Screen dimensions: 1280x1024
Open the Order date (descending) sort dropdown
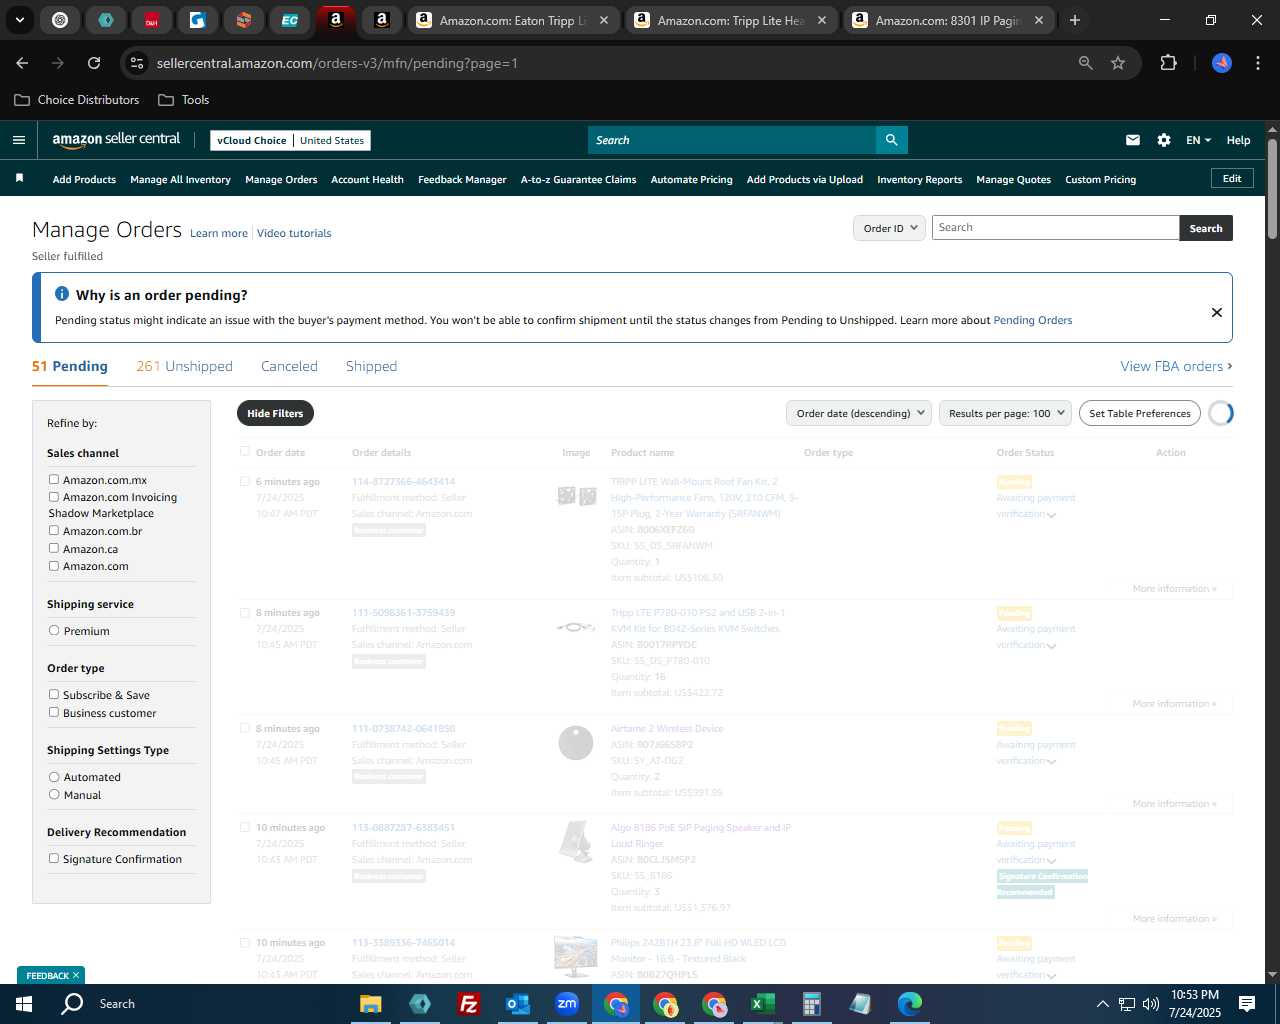pos(859,413)
